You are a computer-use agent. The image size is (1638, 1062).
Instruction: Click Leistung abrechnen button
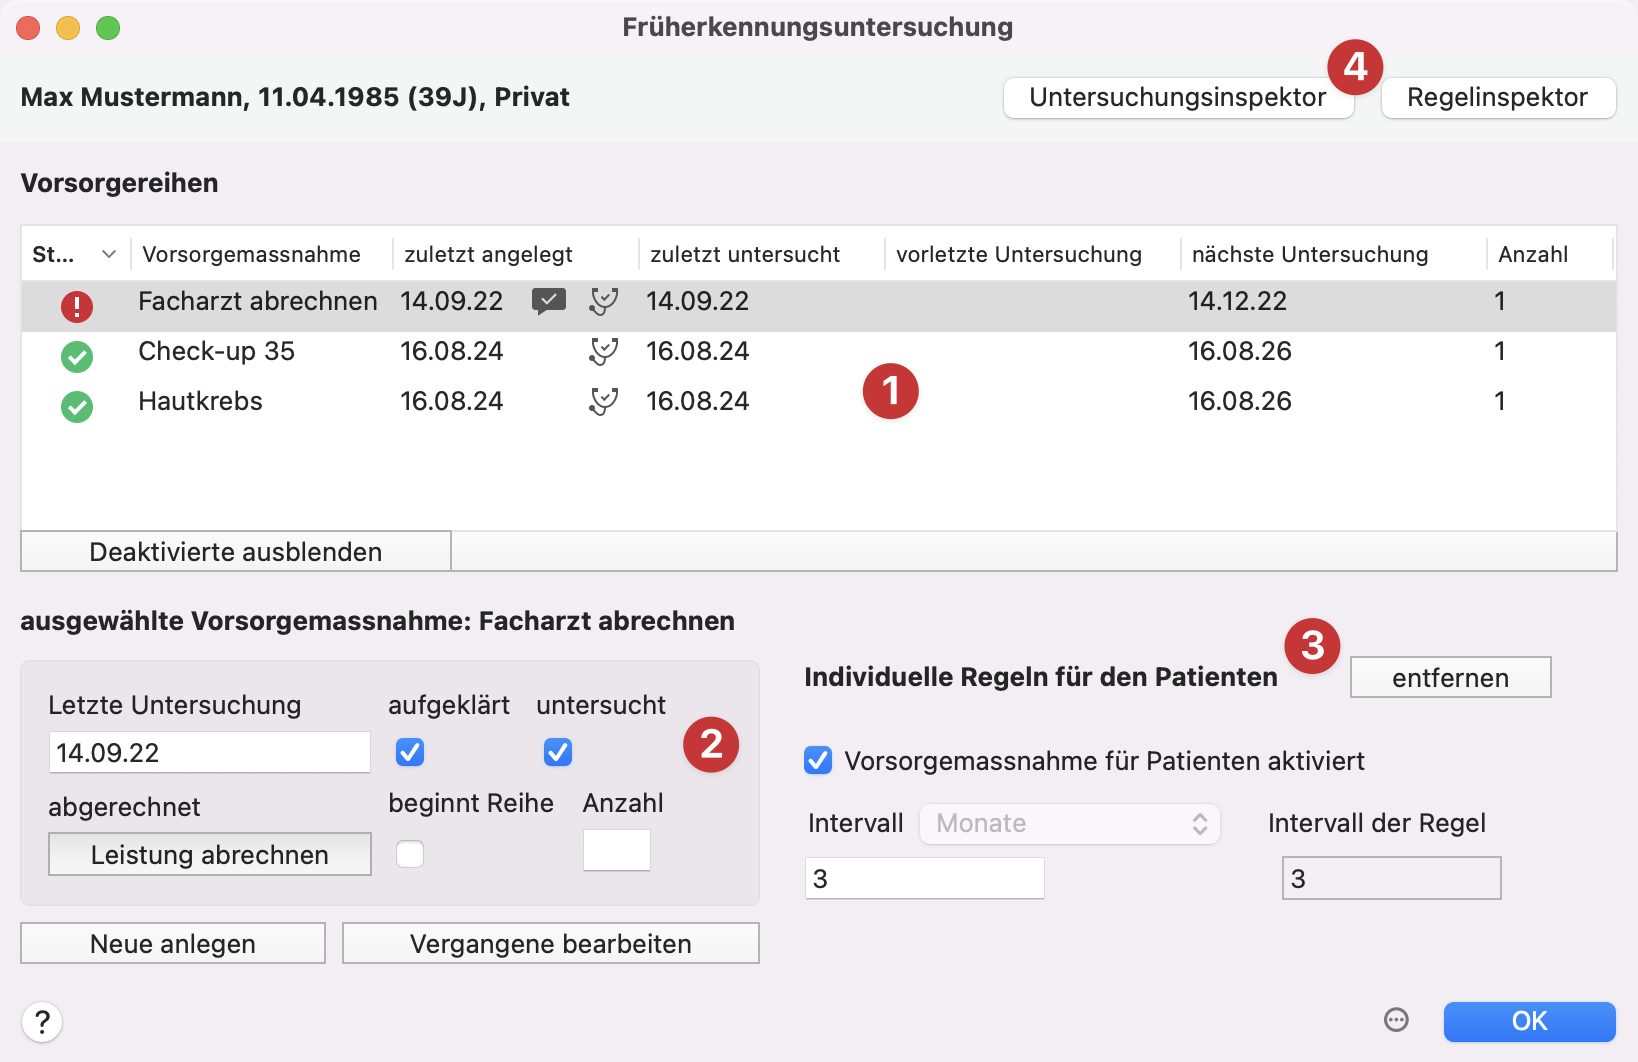210,855
